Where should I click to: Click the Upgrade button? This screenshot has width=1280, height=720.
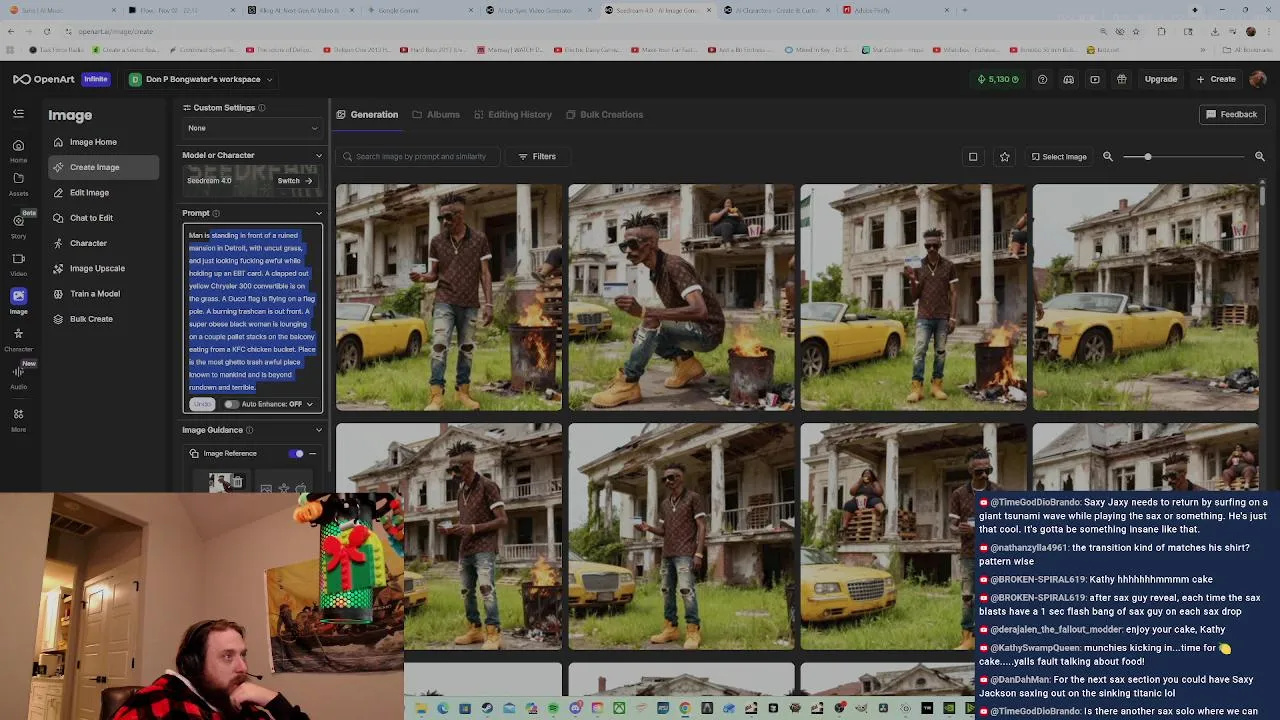click(x=1161, y=79)
